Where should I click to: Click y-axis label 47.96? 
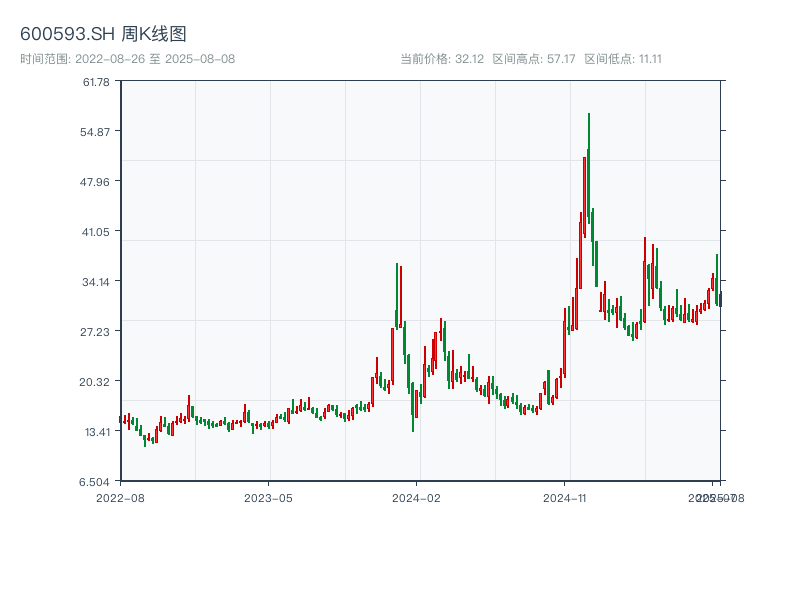(x=95, y=182)
